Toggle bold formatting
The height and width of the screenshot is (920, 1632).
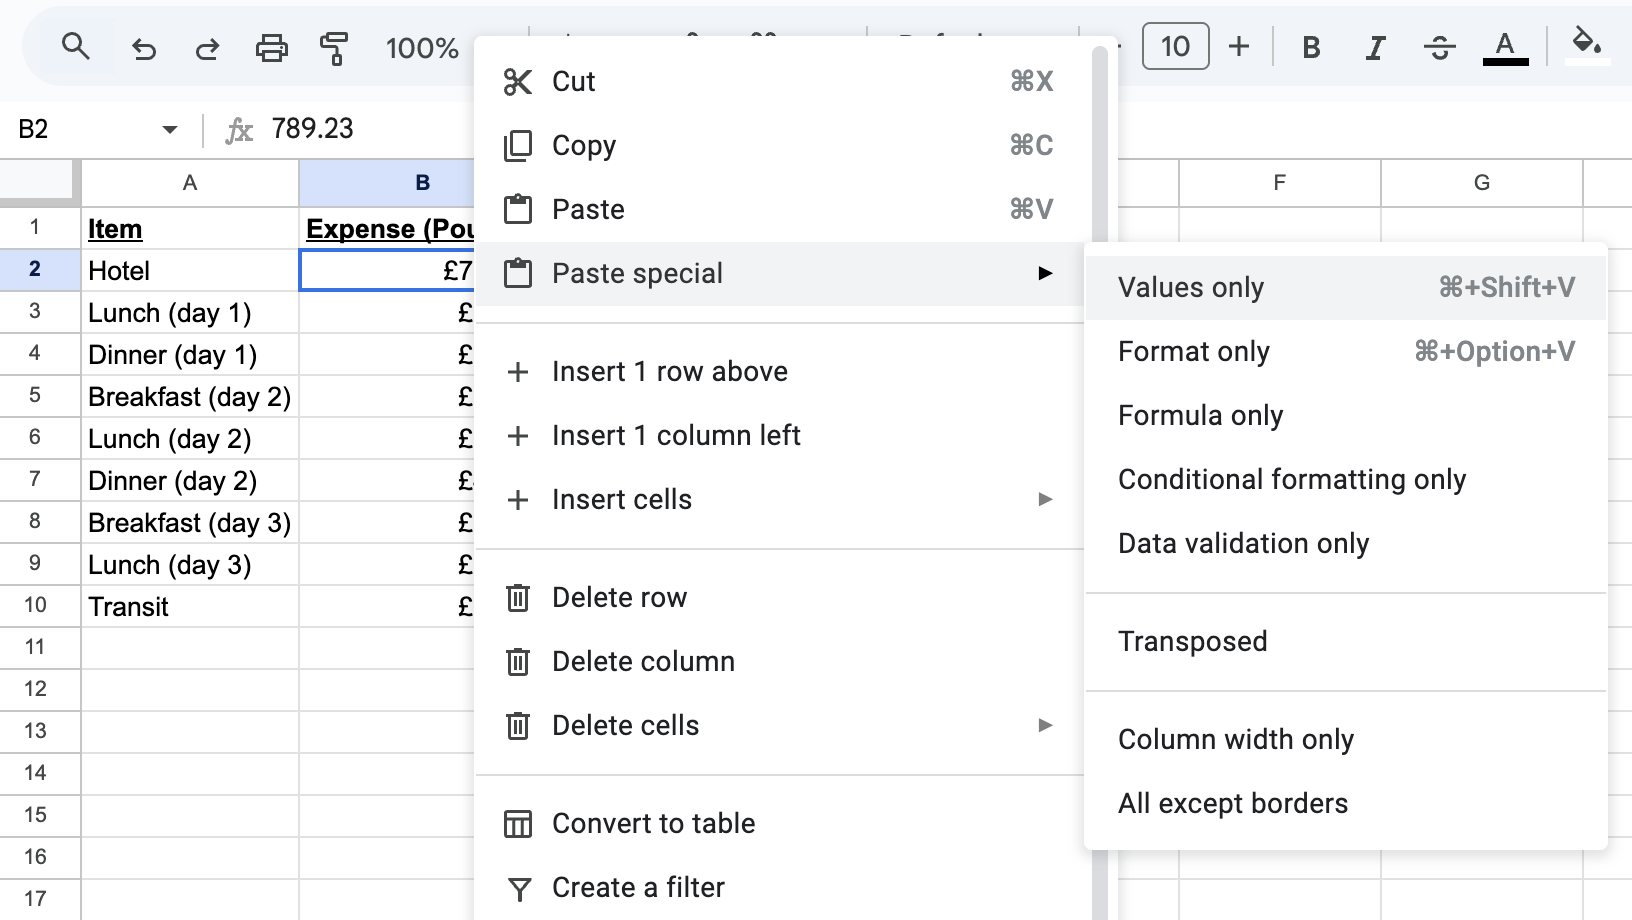(x=1311, y=47)
